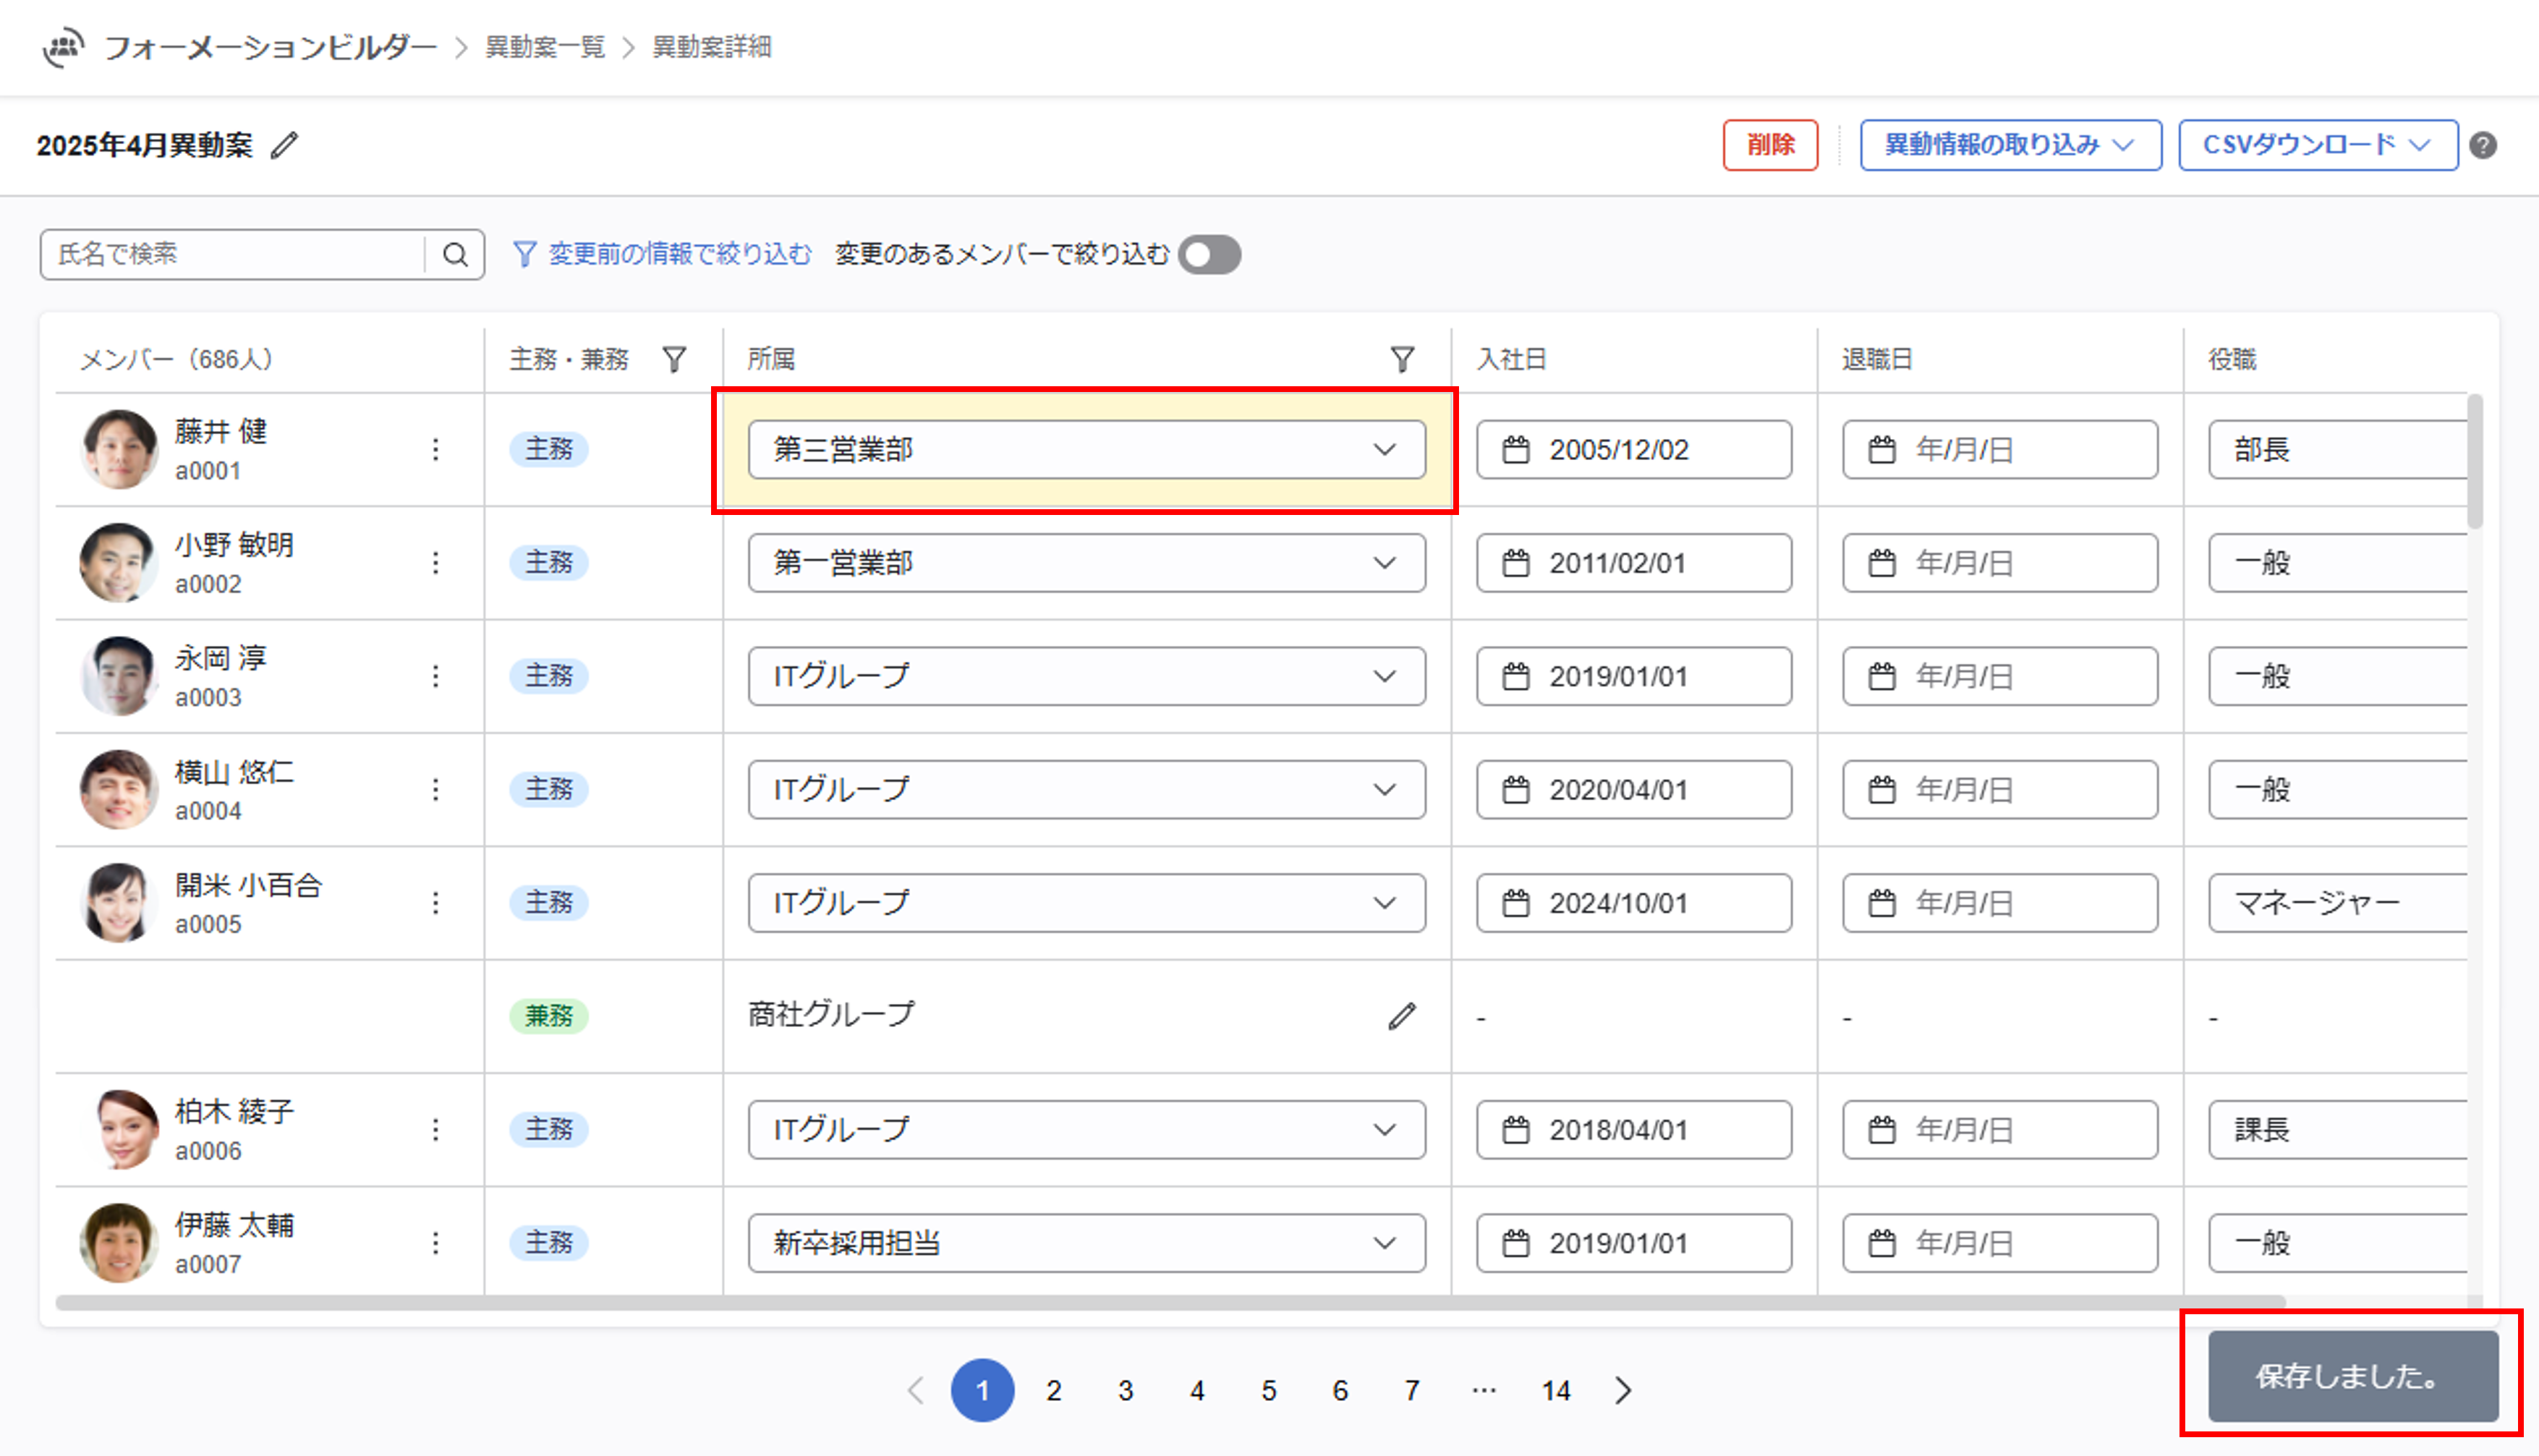Edit the 商社グループ concurrent post via pencil icon
The width and height of the screenshot is (2539, 1456).
pos(1402,1016)
